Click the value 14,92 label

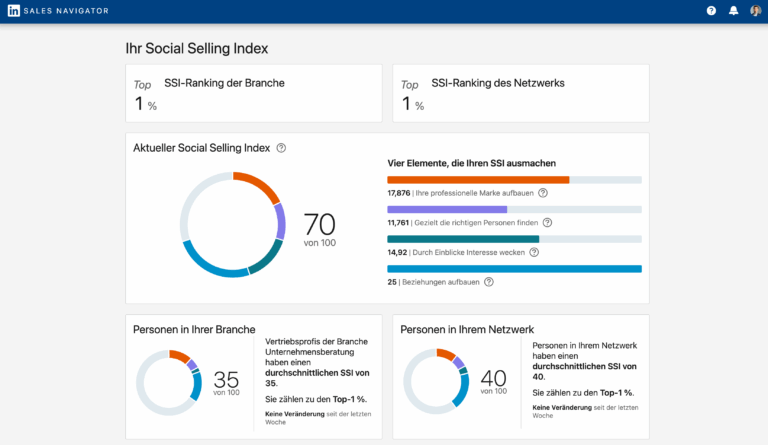pyautogui.click(x=397, y=253)
